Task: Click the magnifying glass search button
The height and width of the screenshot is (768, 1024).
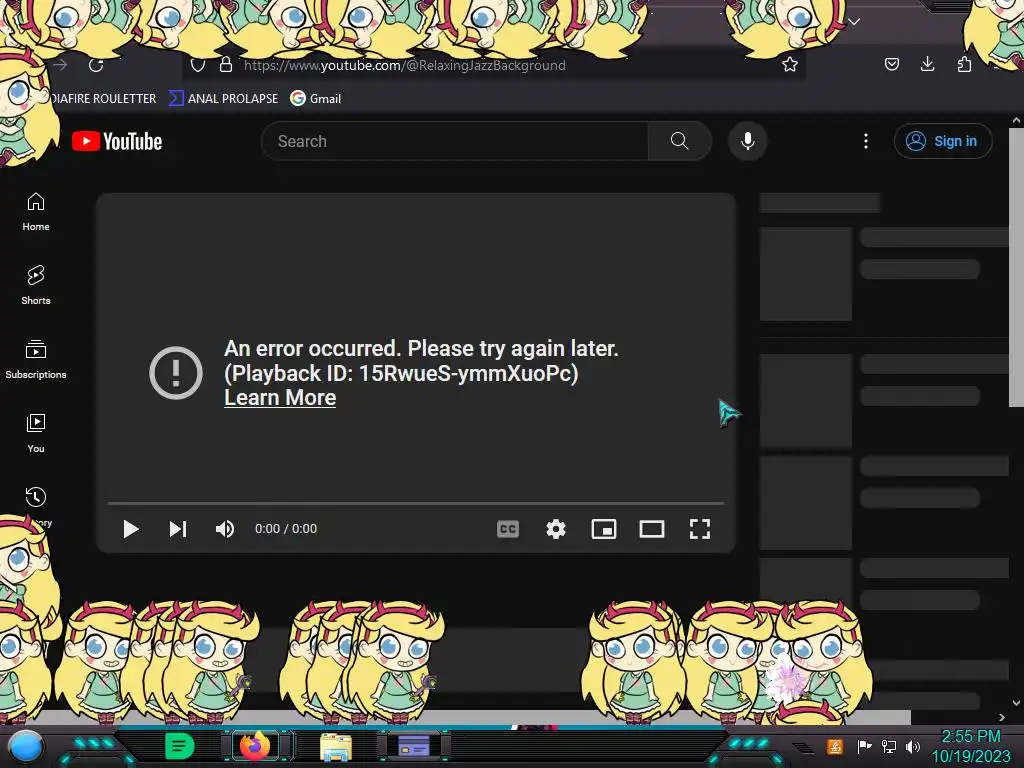Action: (x=679, y=141)
